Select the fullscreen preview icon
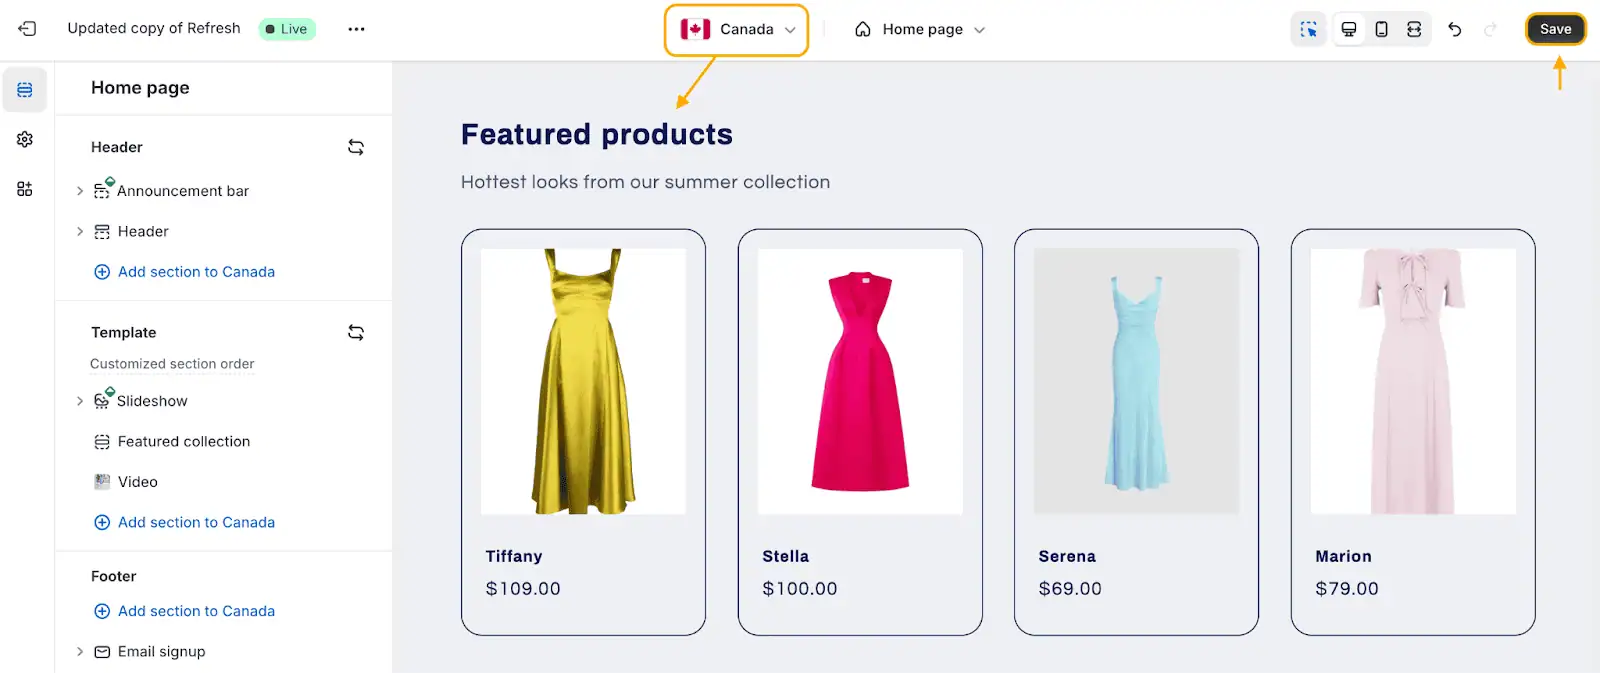This screenshot has width=1600, height=673. [x=1414, y=29]
